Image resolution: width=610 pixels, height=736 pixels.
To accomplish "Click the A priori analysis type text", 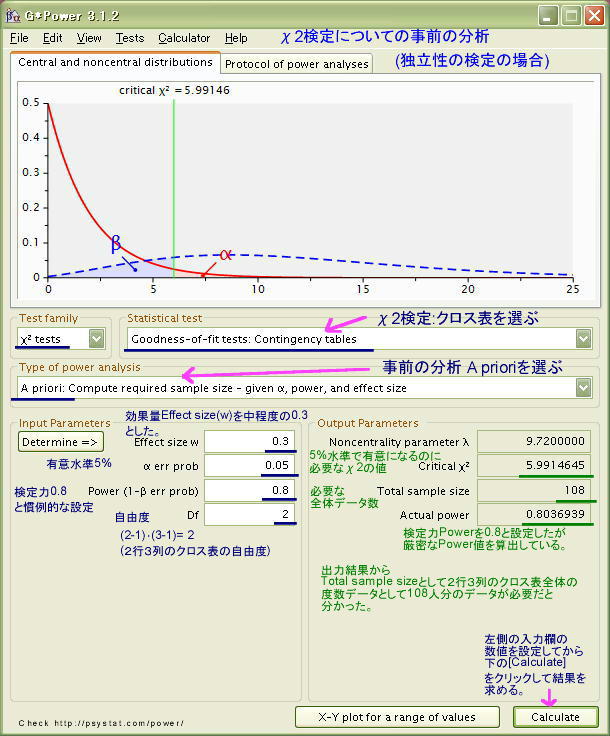I will 214,388.
